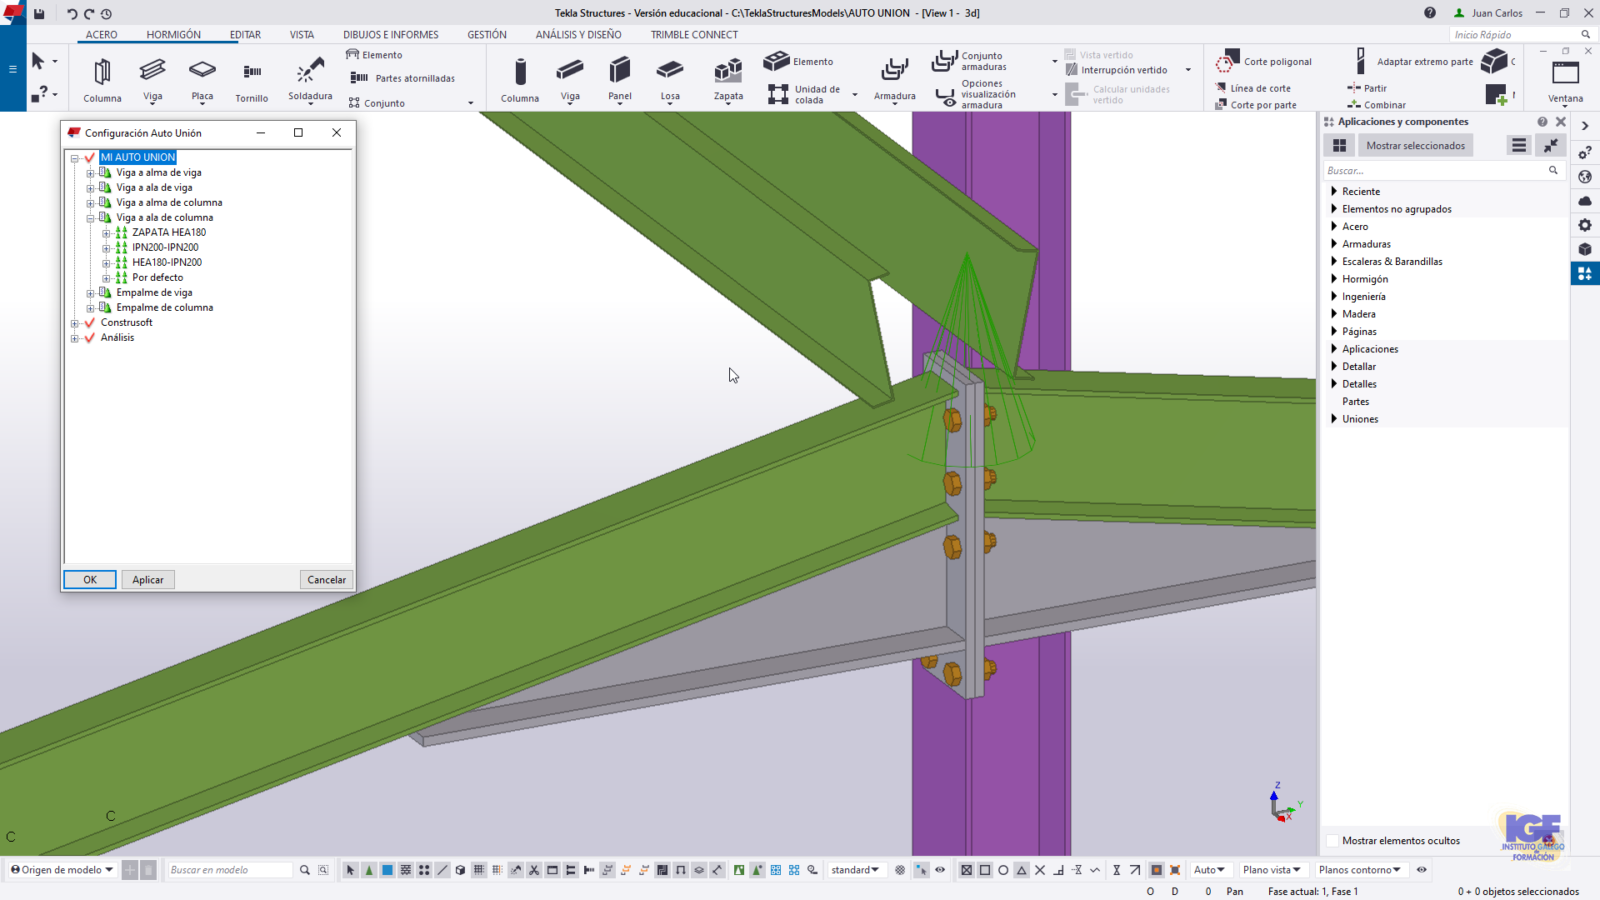Toggle the 'Mostrar seleccionados' button
Image resolution: width=1600 pixels, height=900 pixels.
pos(1415,146)
